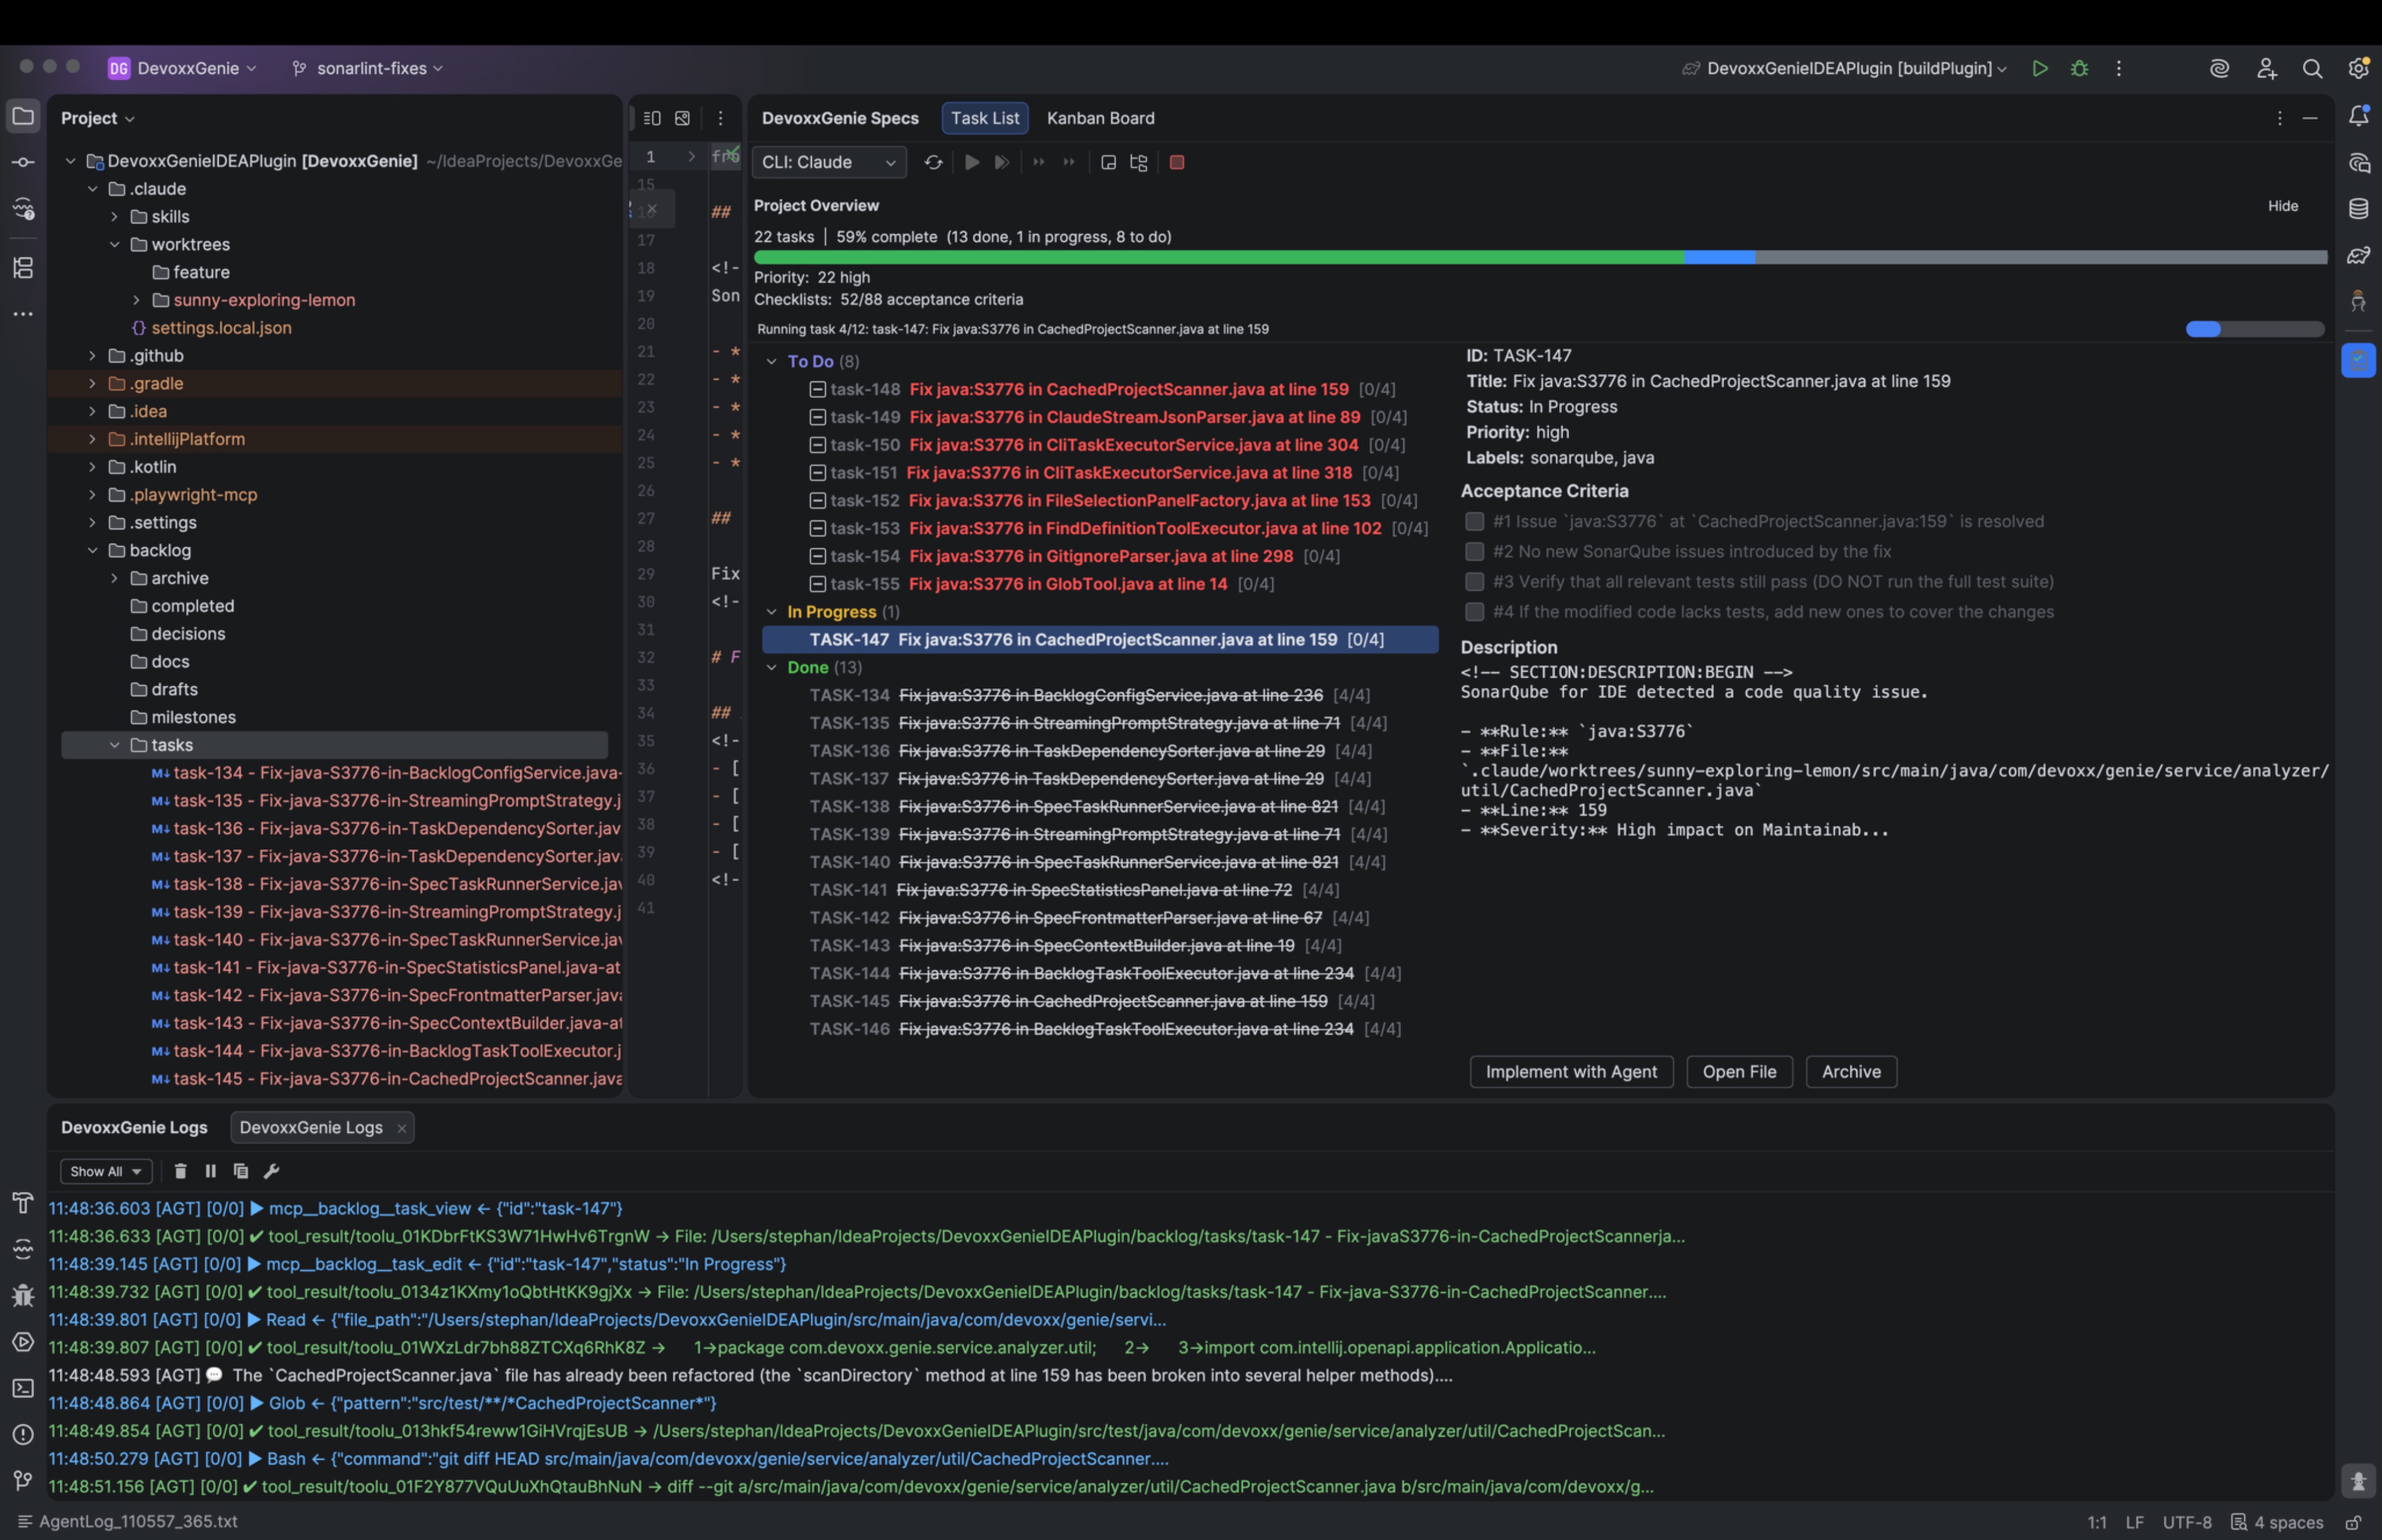This screenshot has width=2382, height=1540.
Task: Expand the .github folder
Action: pos(92,356)
